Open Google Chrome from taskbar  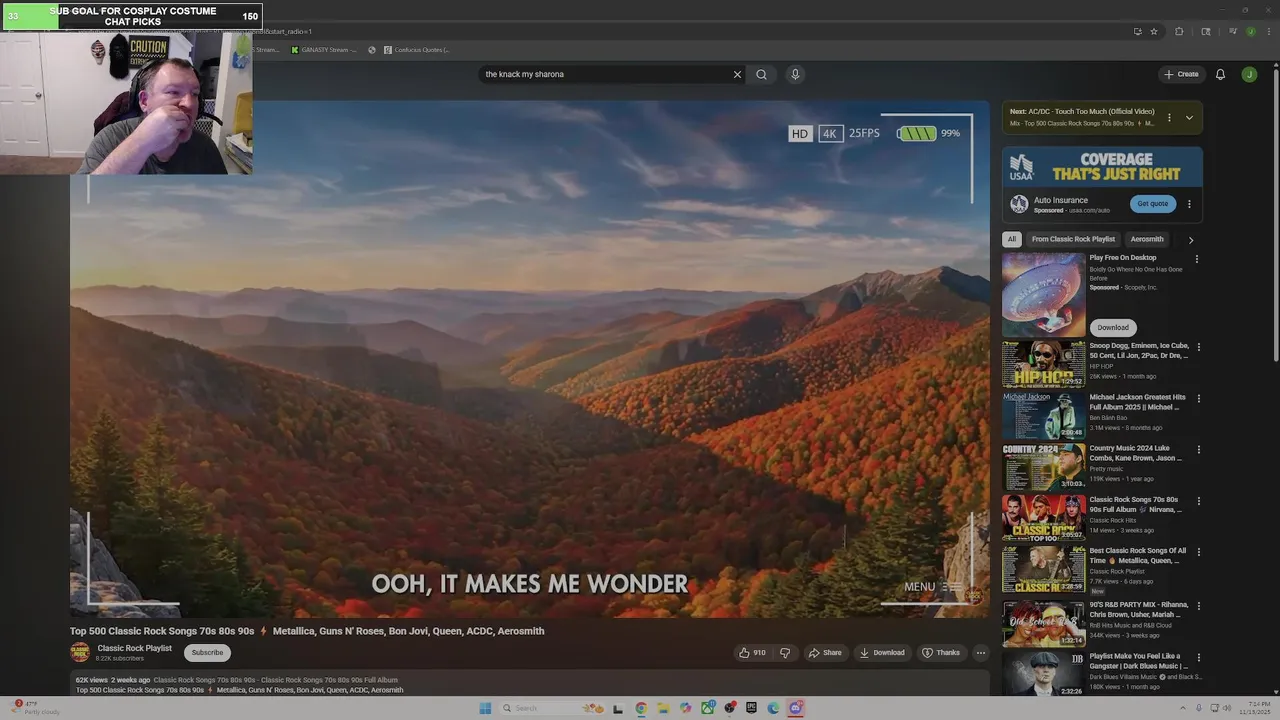click(x=641, y=708)
